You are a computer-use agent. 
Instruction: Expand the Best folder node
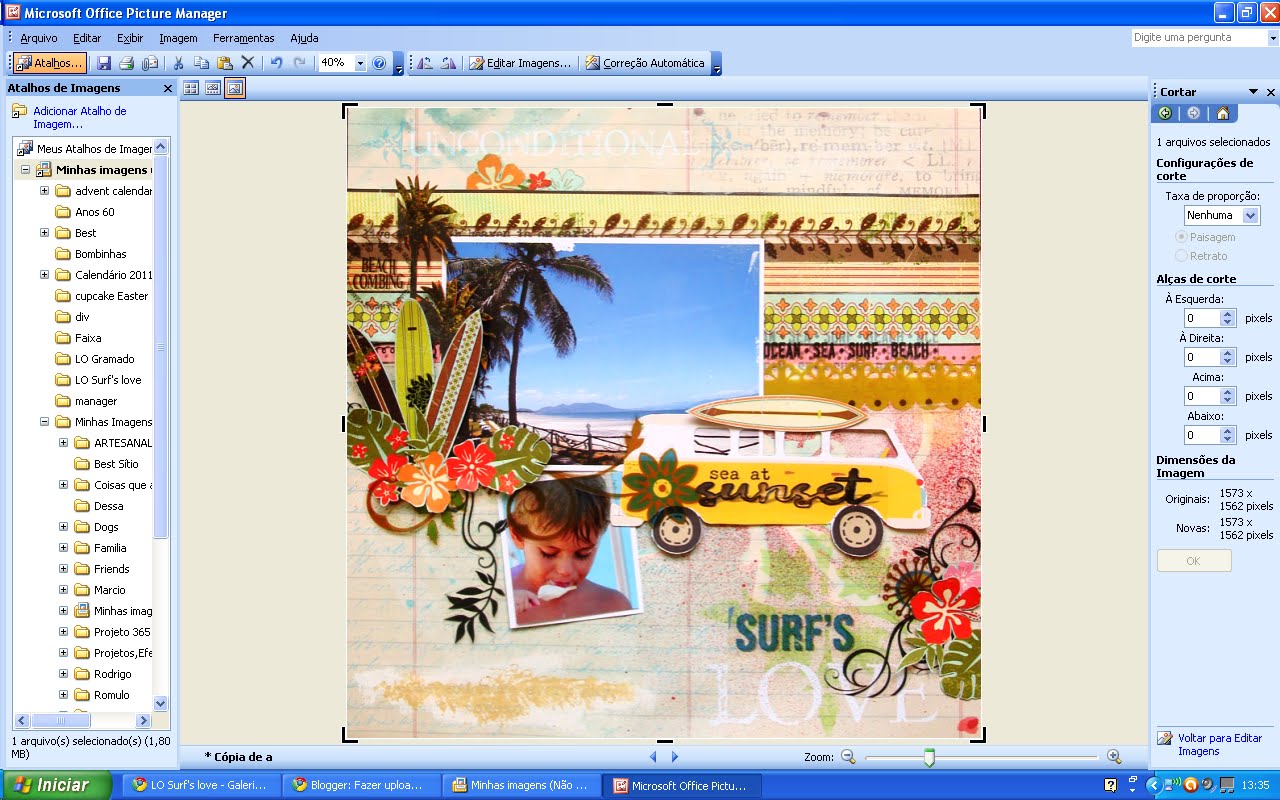coord(44,233)
